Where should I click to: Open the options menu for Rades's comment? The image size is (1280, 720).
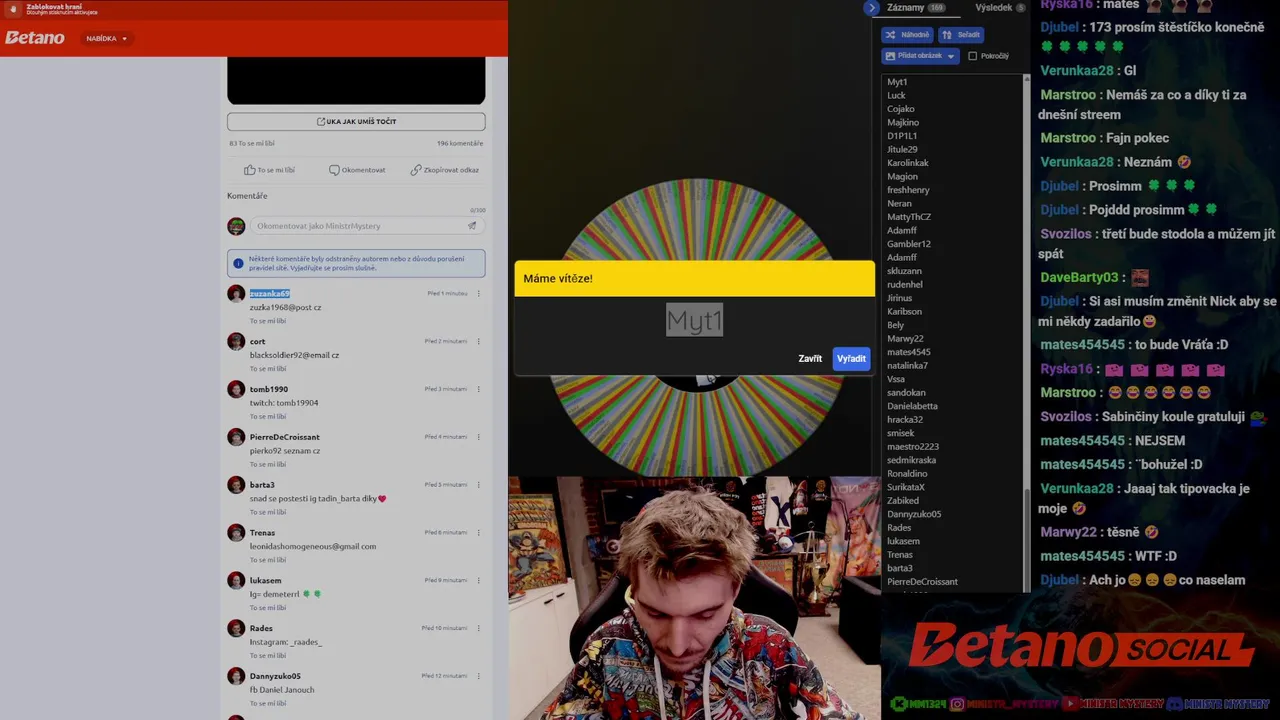479,628
